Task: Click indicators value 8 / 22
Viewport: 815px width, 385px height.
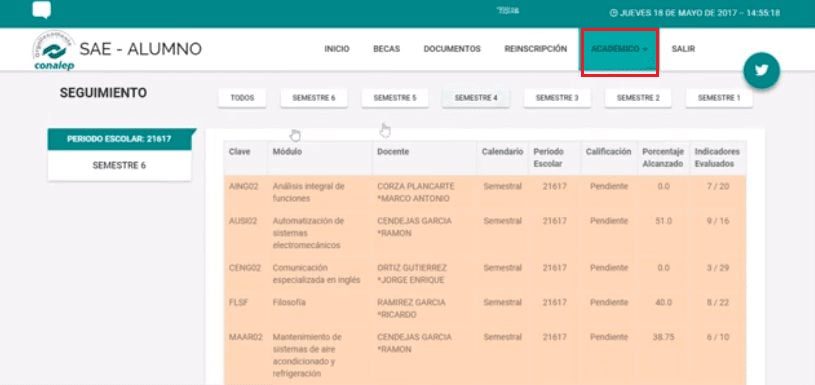Action: coord(717,302)
